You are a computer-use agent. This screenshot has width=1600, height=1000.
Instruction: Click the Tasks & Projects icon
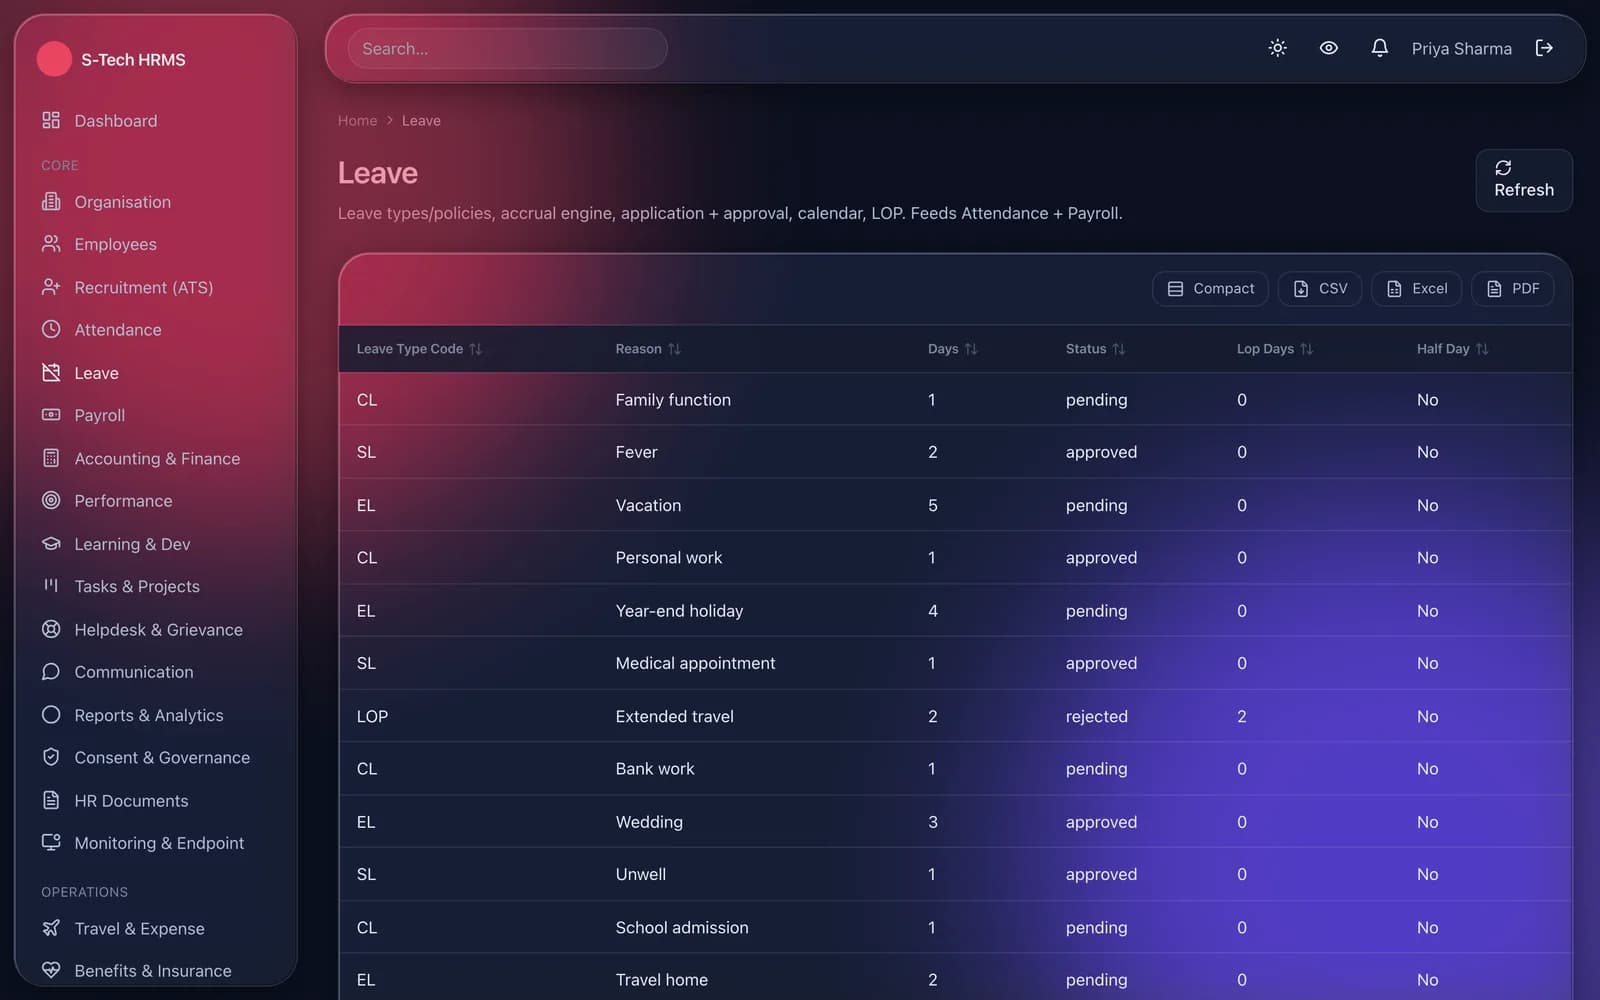51,586
